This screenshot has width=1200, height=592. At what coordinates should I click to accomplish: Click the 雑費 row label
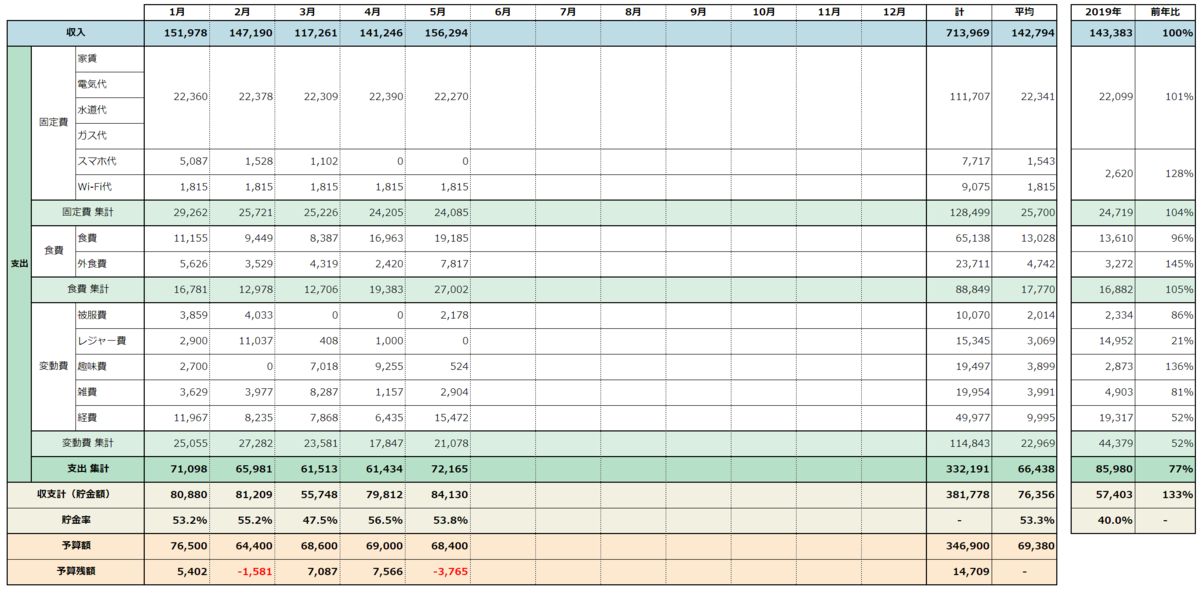click(109, 392)
